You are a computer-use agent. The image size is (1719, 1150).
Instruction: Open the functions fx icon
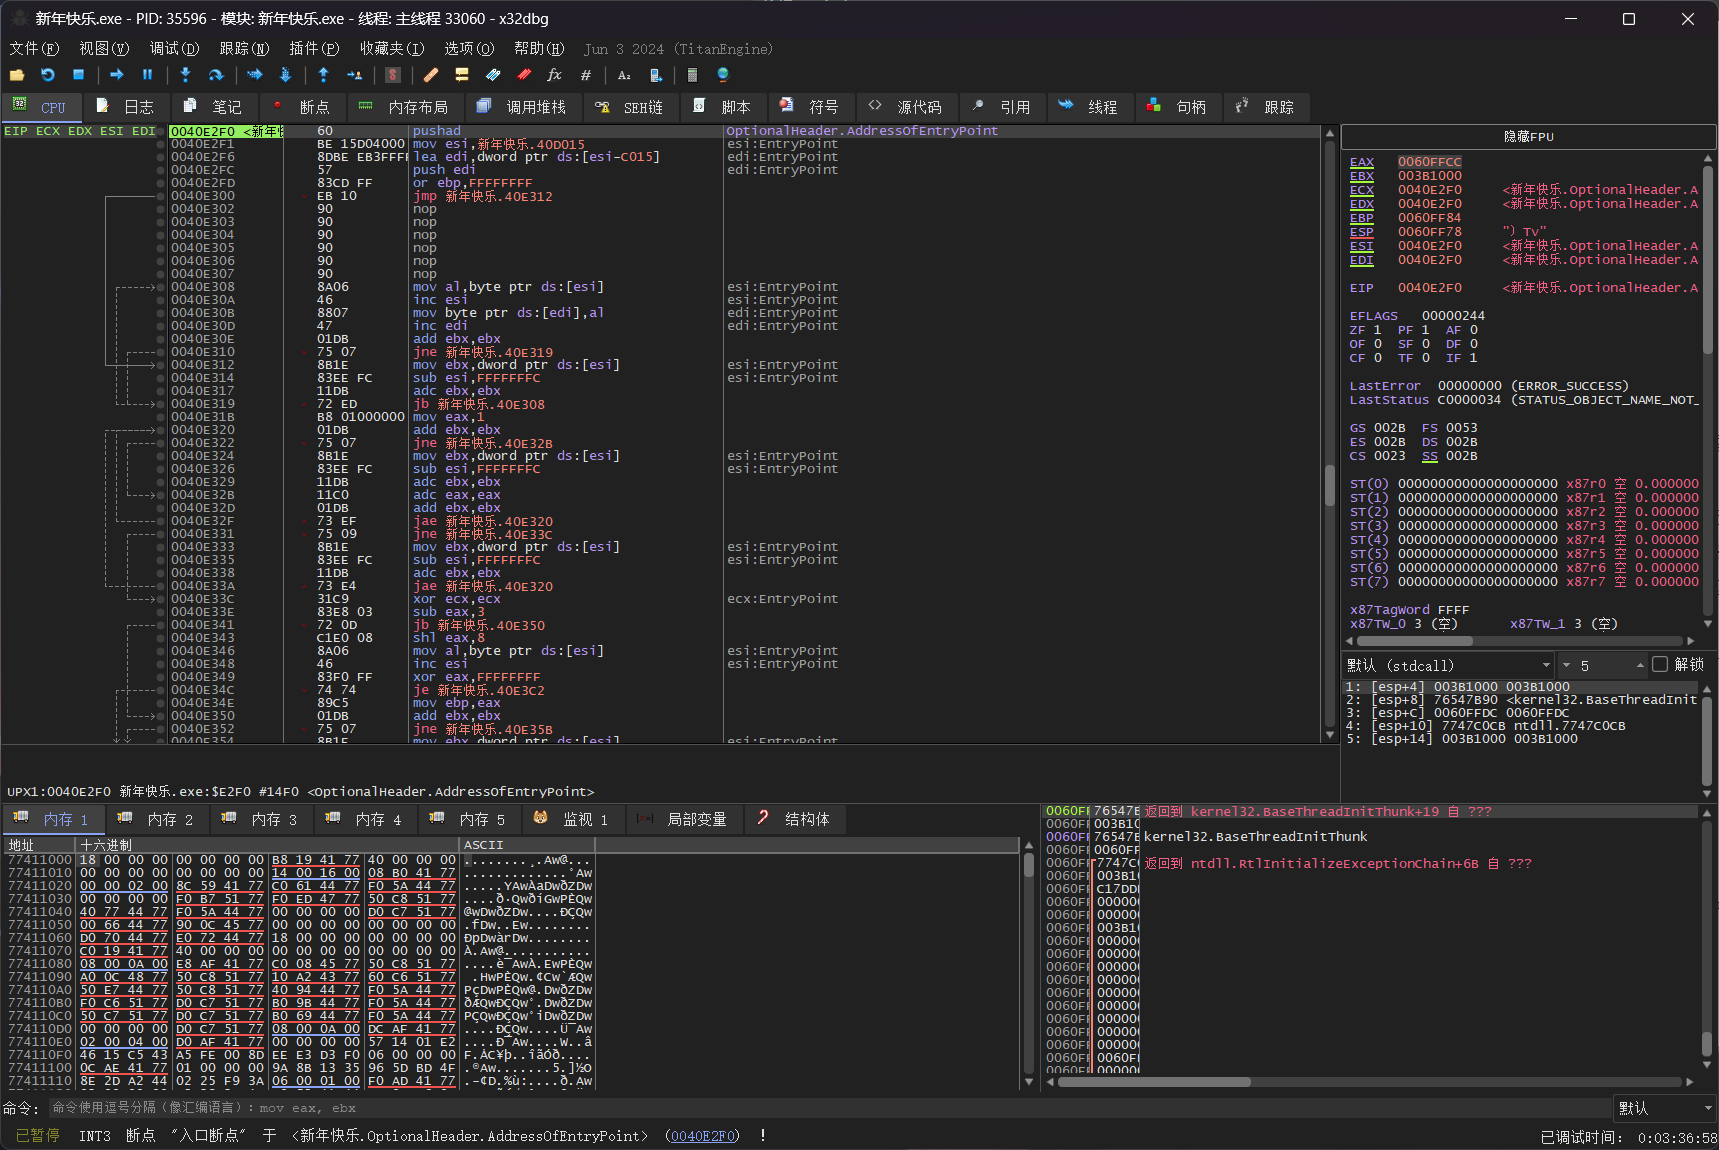click(555, 75)
